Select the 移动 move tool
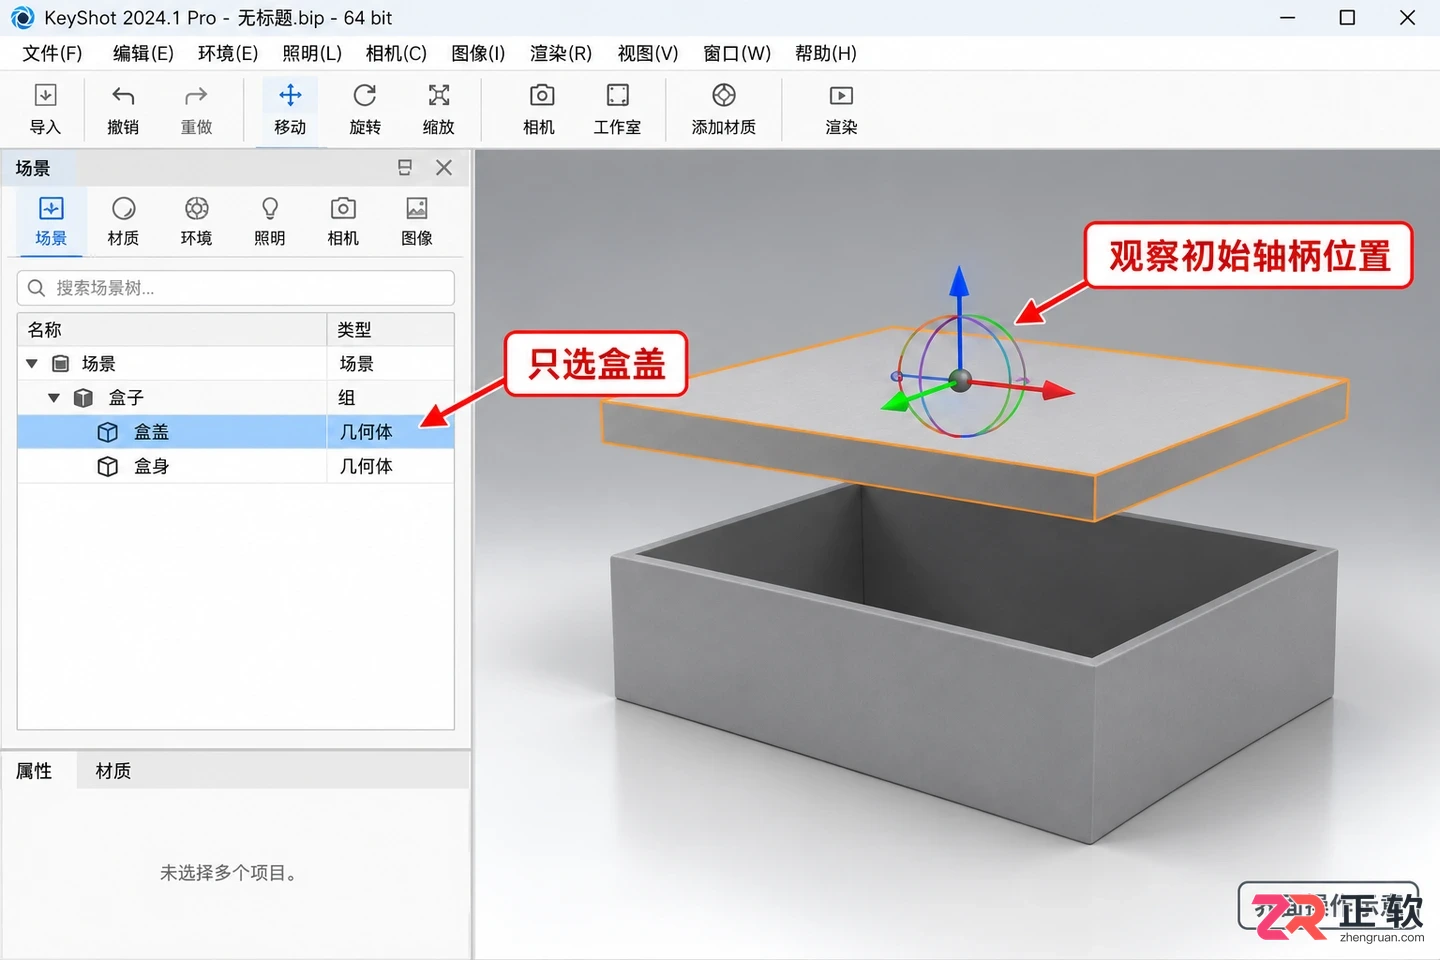This screenshot has height=960, width=1440. pos(290,109)
